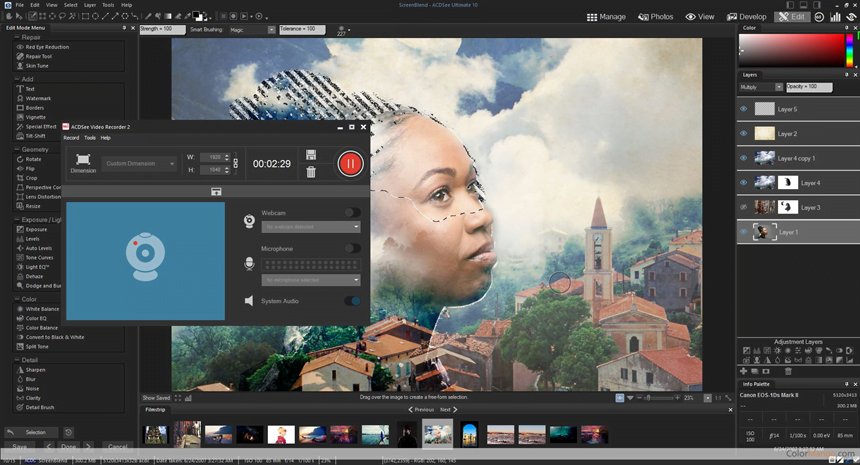Click the Show Saved button
The image size is (860, 465).
(156, 398)
